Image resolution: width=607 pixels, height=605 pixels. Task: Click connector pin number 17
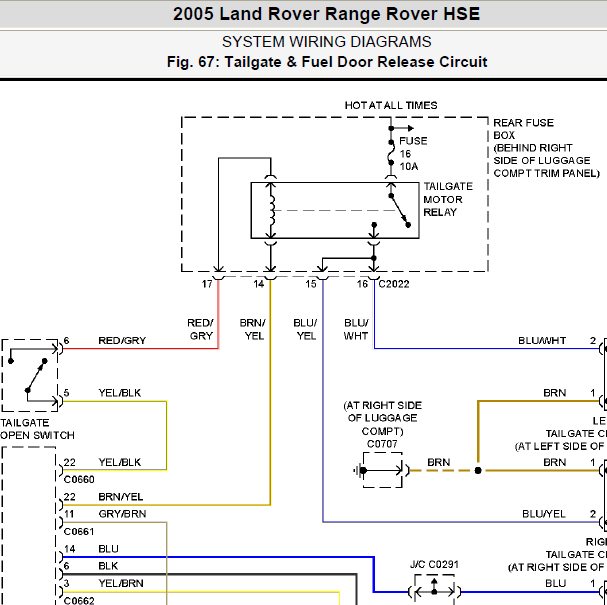pos(207,284)
